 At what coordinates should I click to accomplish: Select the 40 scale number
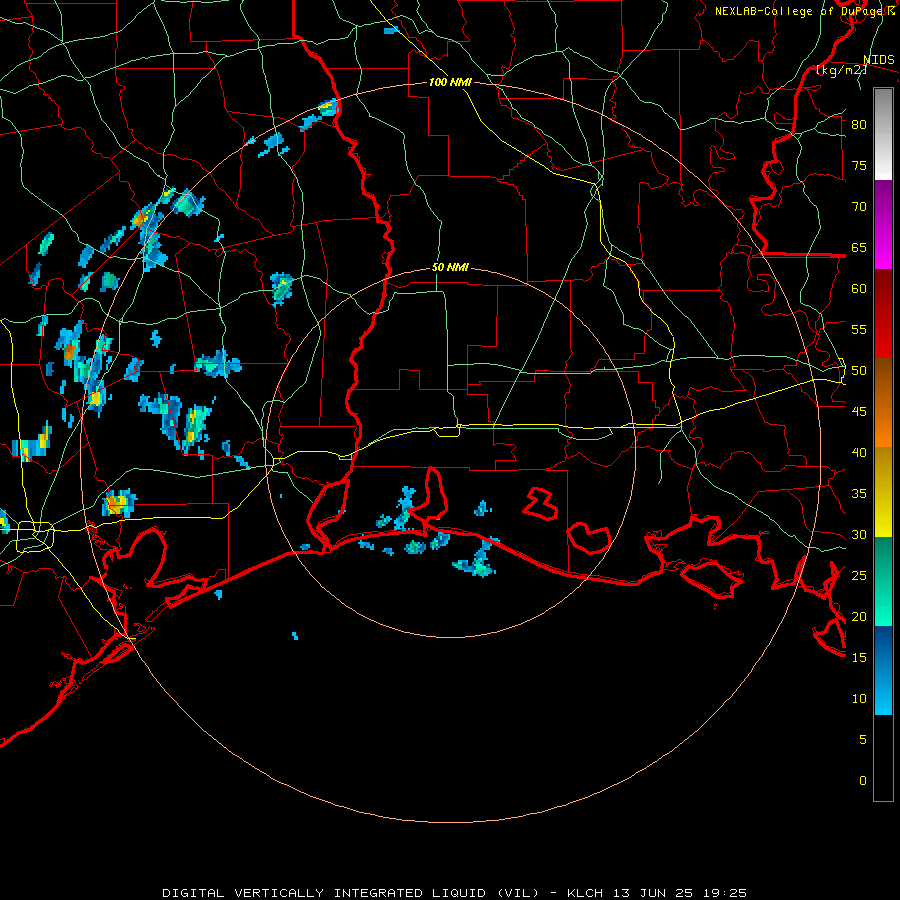coord(859,453)
